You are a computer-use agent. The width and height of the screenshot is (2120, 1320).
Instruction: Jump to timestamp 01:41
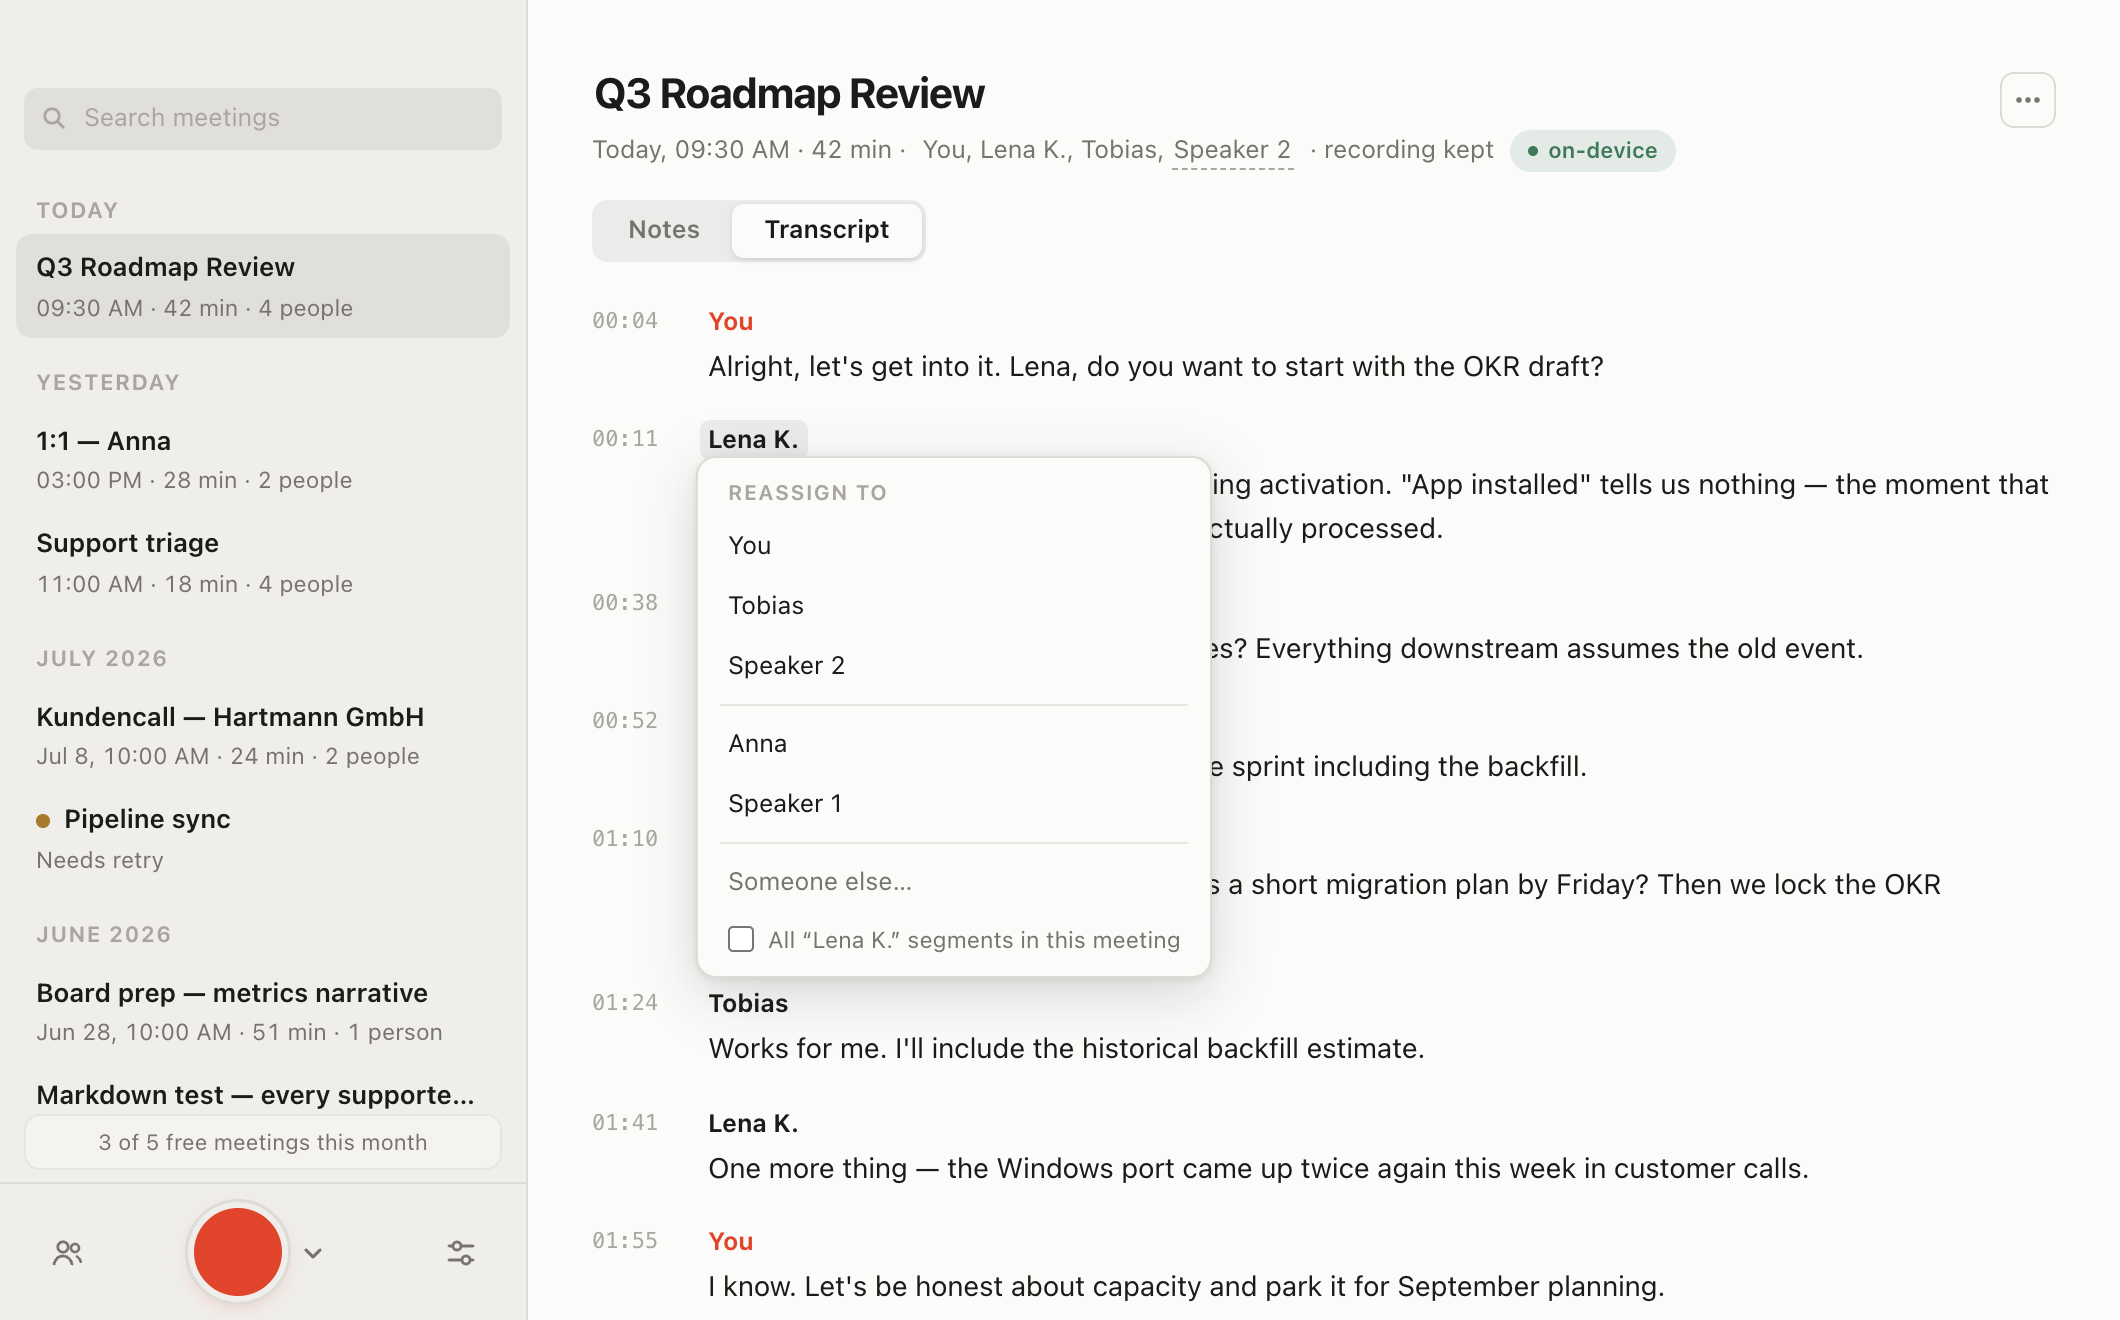coord(625,1123)
